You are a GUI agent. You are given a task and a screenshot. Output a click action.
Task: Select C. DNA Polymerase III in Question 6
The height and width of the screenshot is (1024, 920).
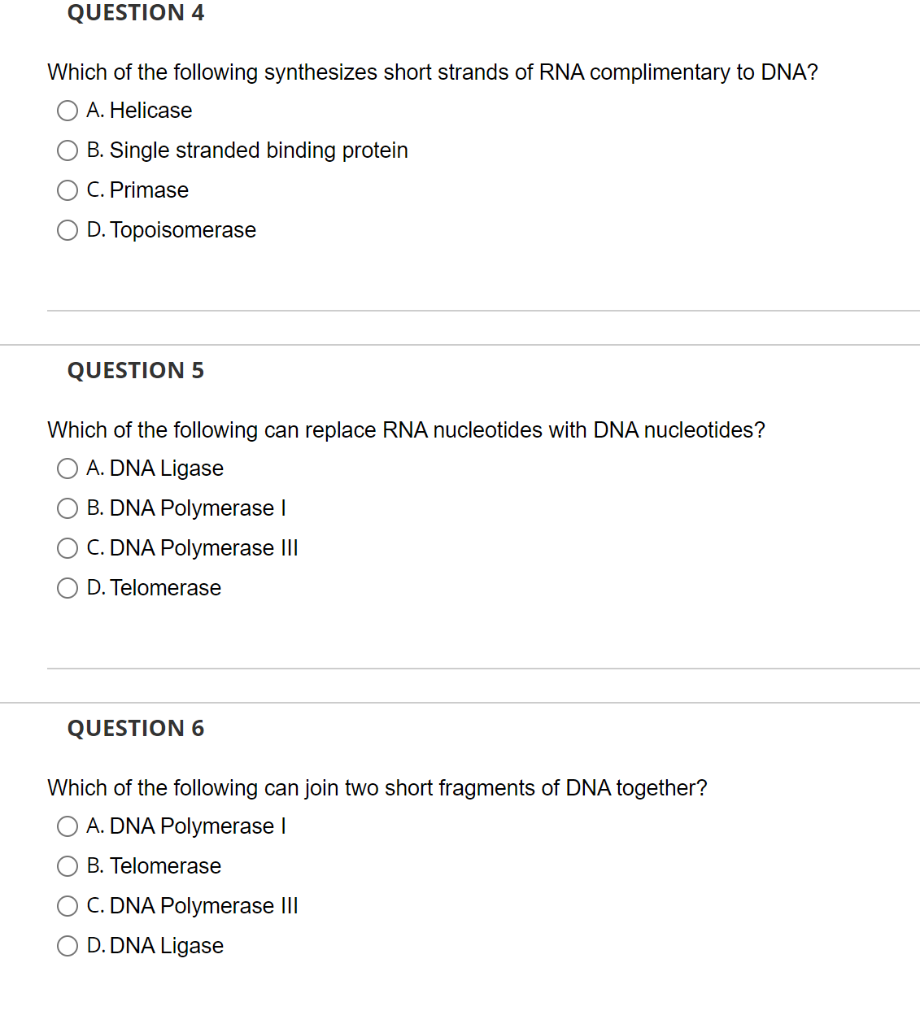tap(67, 906)
